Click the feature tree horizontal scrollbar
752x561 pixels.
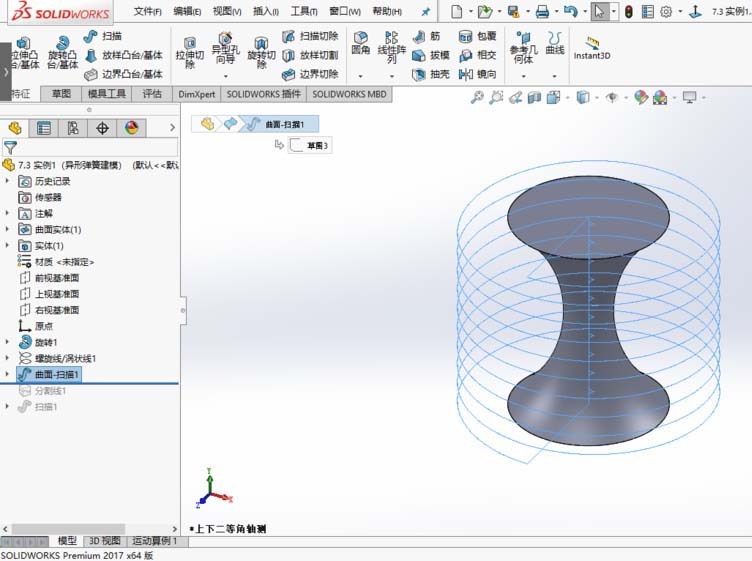[x=69, y=529]
